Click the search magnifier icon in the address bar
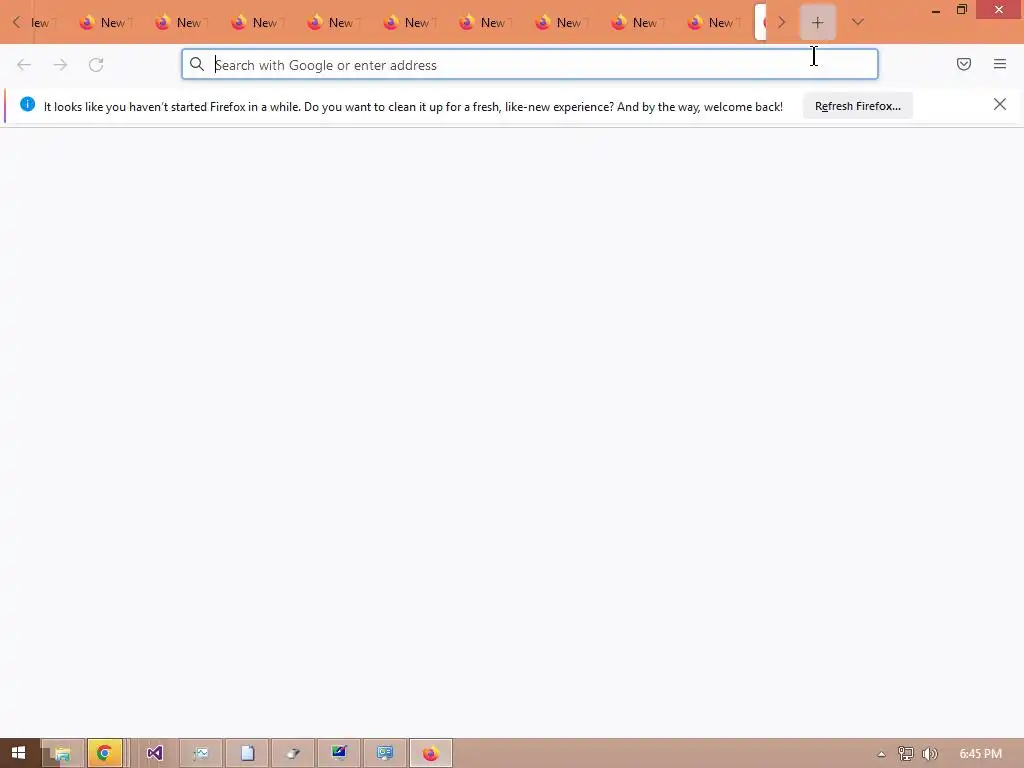Screen dimensions: 1024x768 click(x=197, y=64)
